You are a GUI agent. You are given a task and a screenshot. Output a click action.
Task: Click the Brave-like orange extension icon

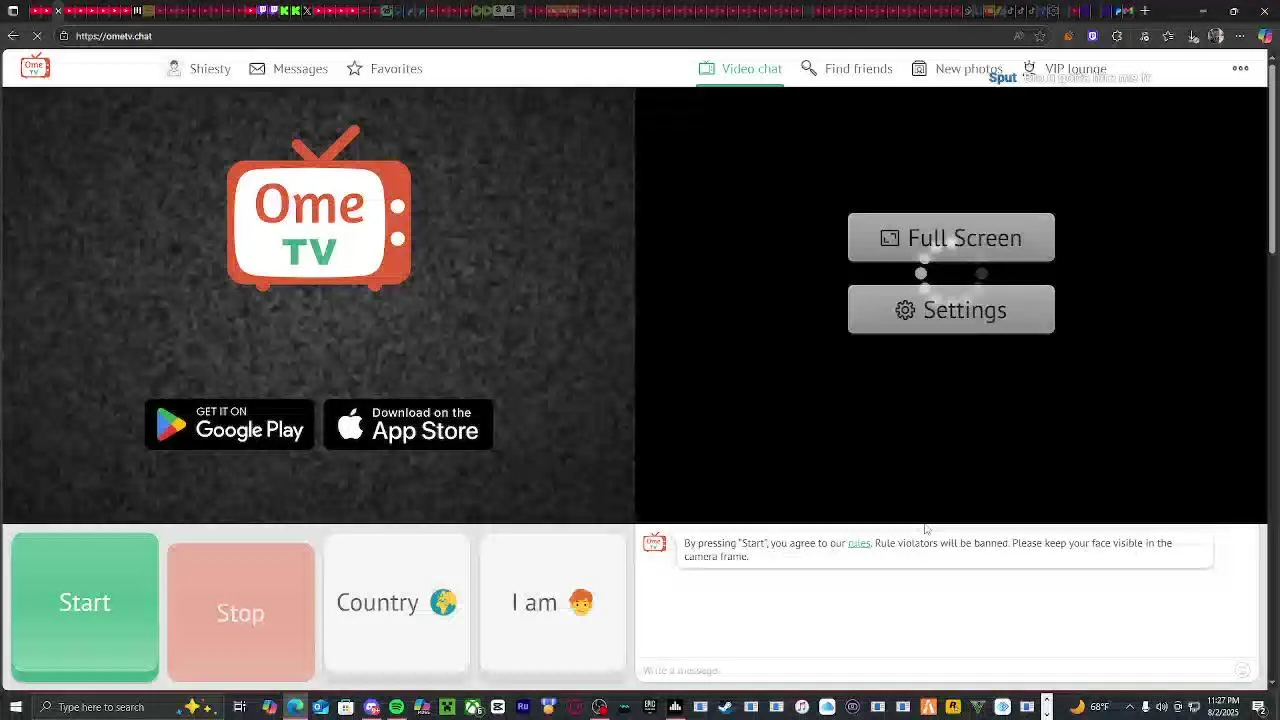[x=1068, y=36]
